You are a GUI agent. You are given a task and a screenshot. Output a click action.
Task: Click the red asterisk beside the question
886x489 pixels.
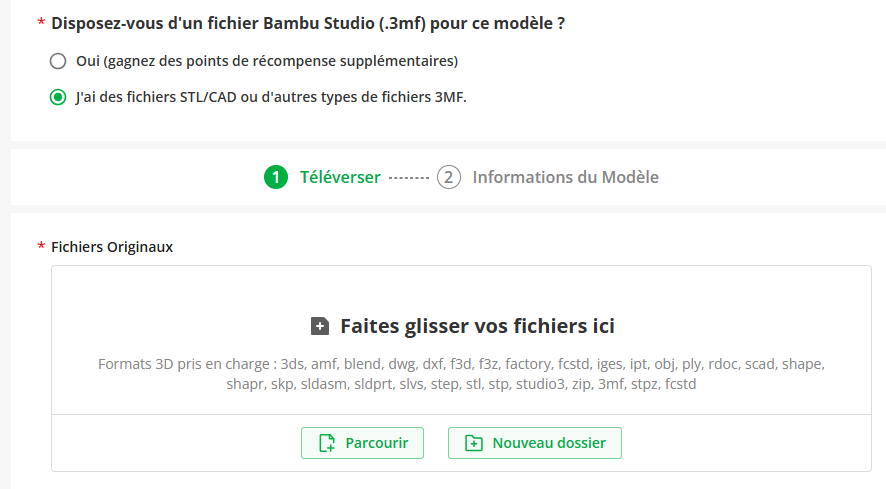click(41, 22)
